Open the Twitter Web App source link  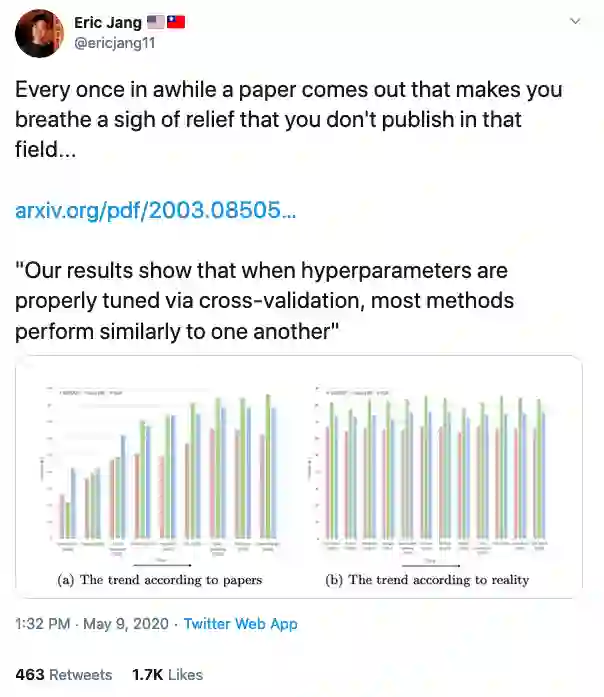tap(240, 624)
